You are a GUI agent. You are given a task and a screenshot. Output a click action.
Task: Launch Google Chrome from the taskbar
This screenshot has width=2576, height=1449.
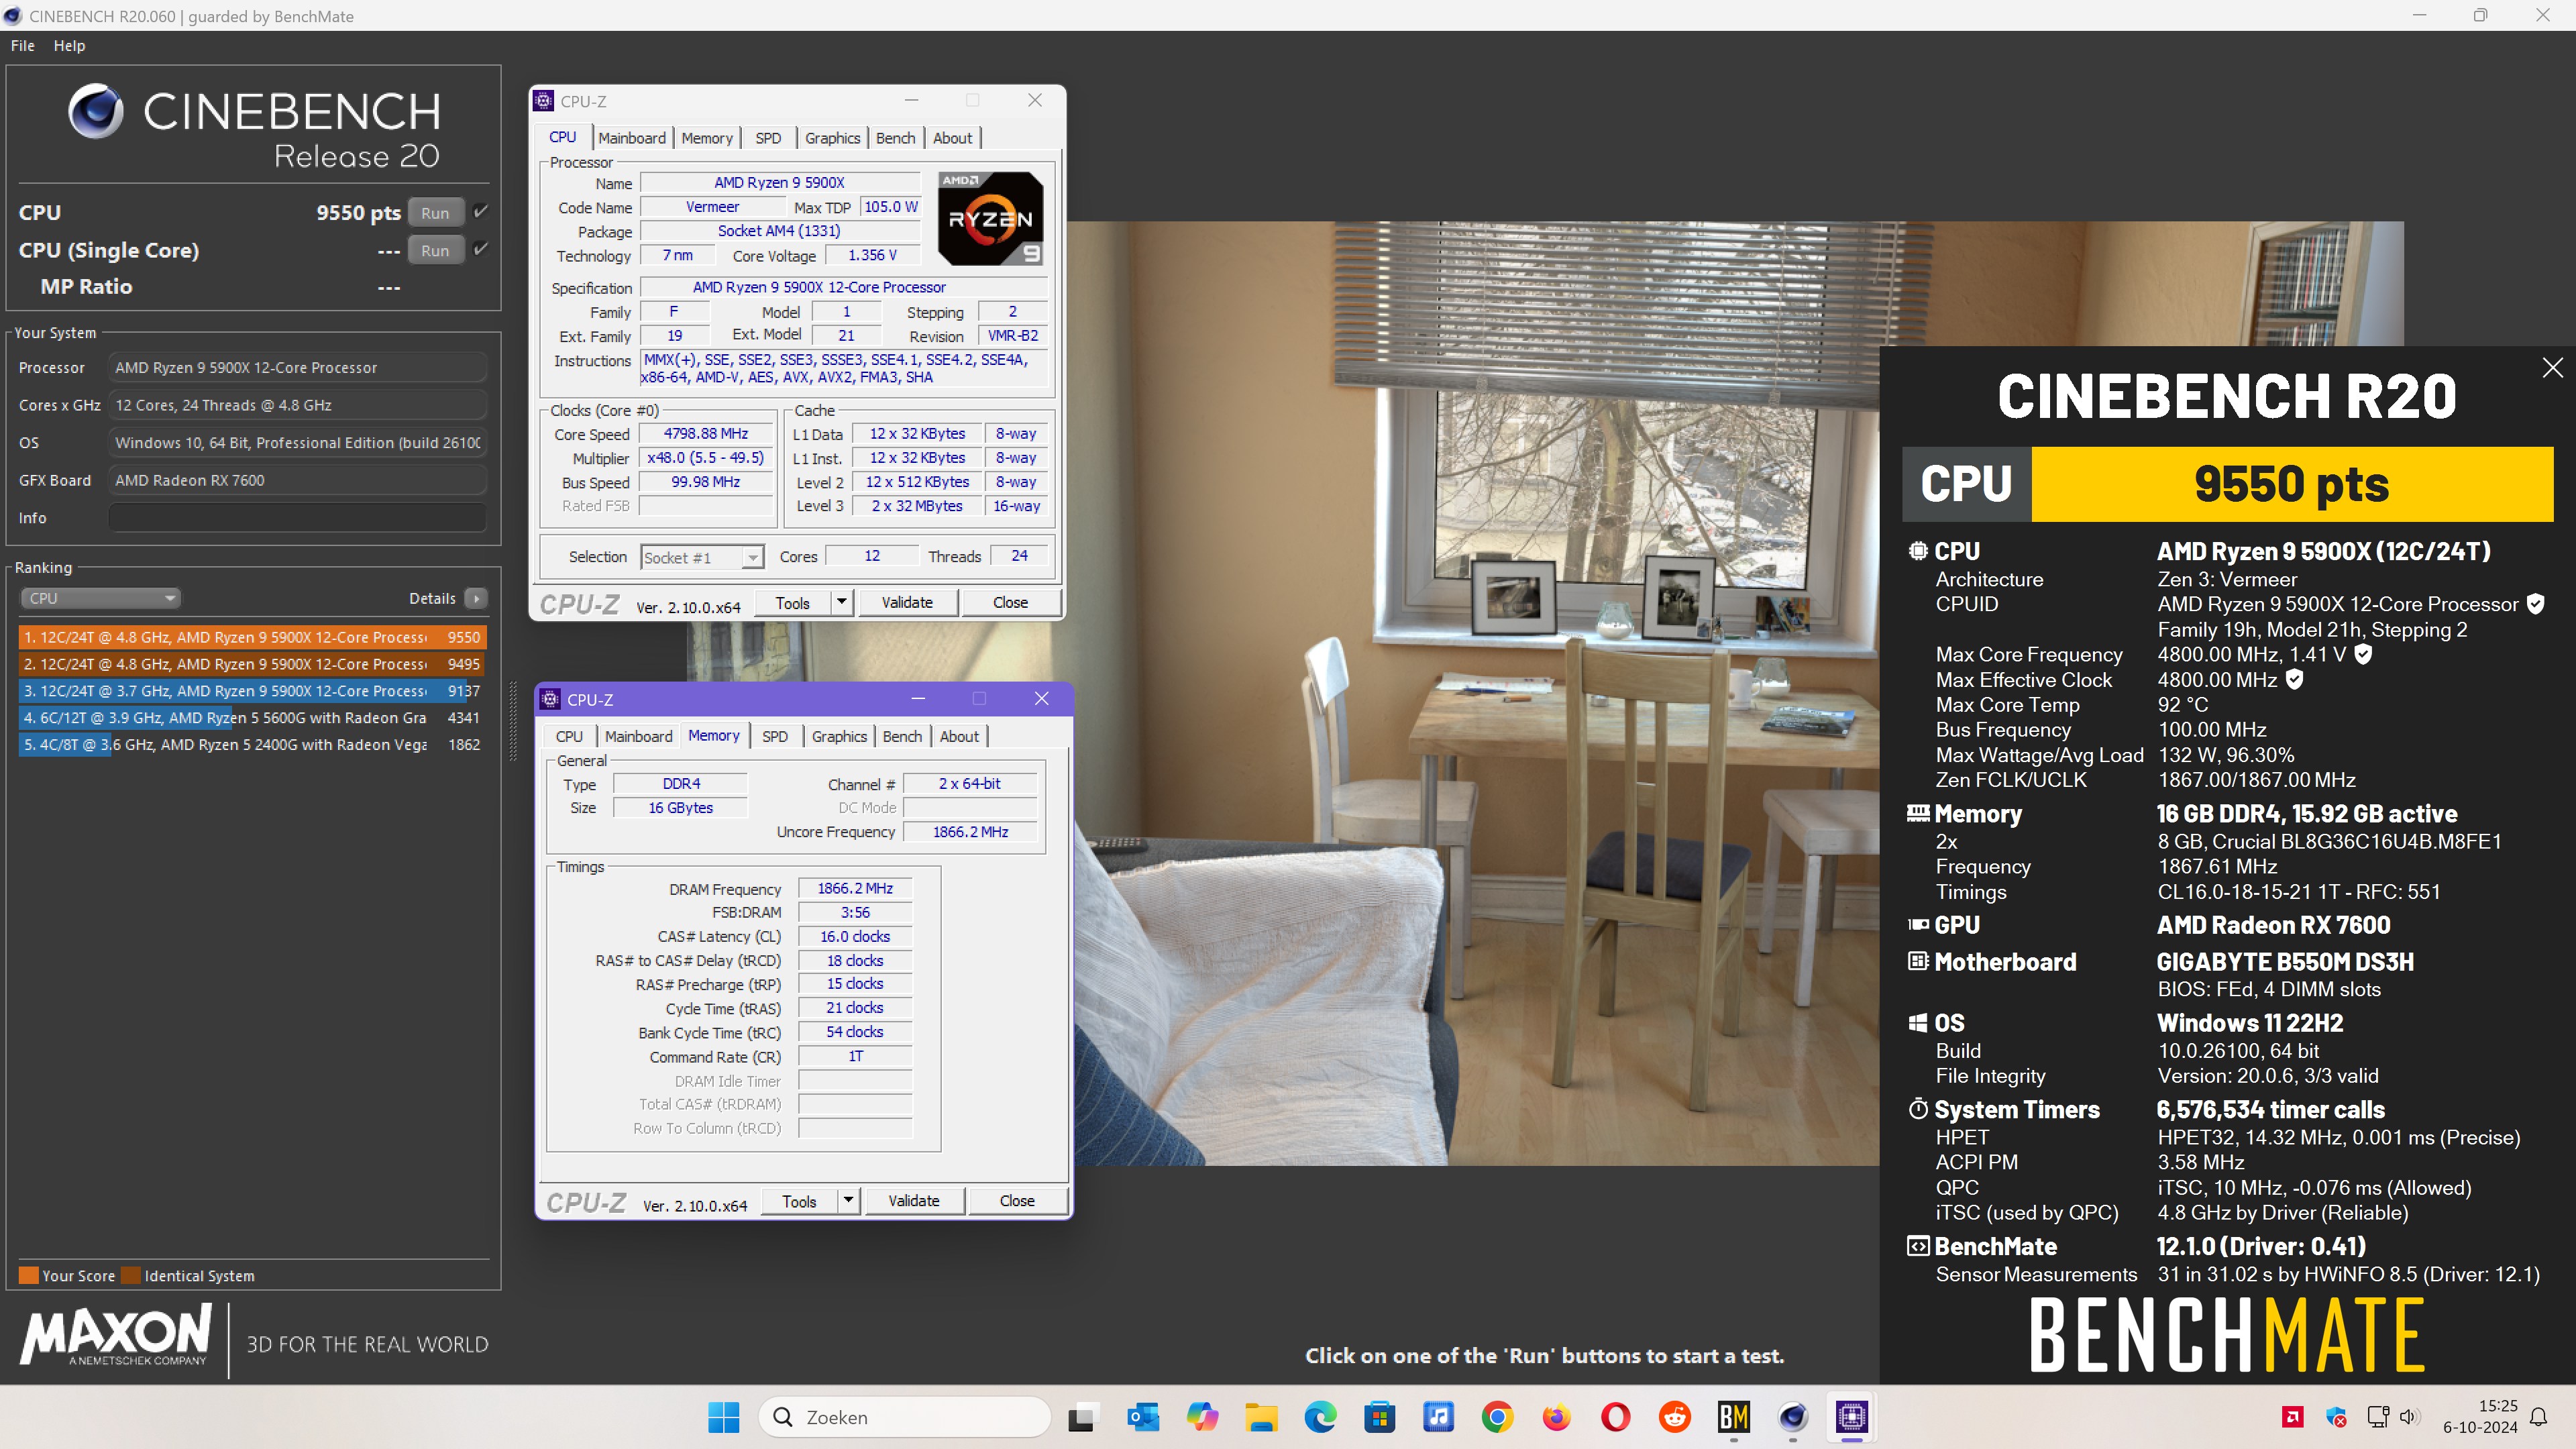click(x=1497, y=1417)
